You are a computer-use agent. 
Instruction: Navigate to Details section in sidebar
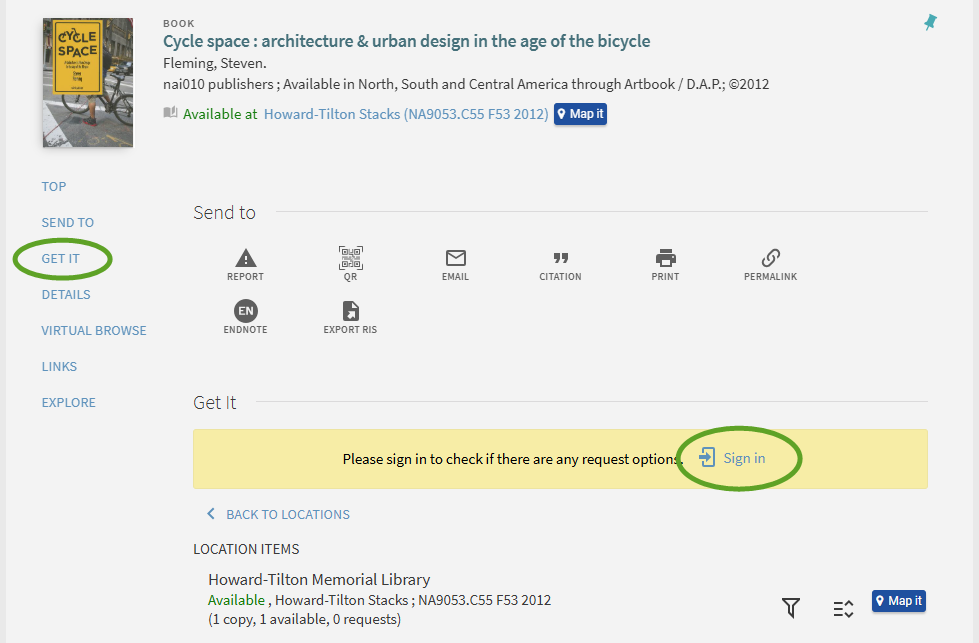point(66,294)
